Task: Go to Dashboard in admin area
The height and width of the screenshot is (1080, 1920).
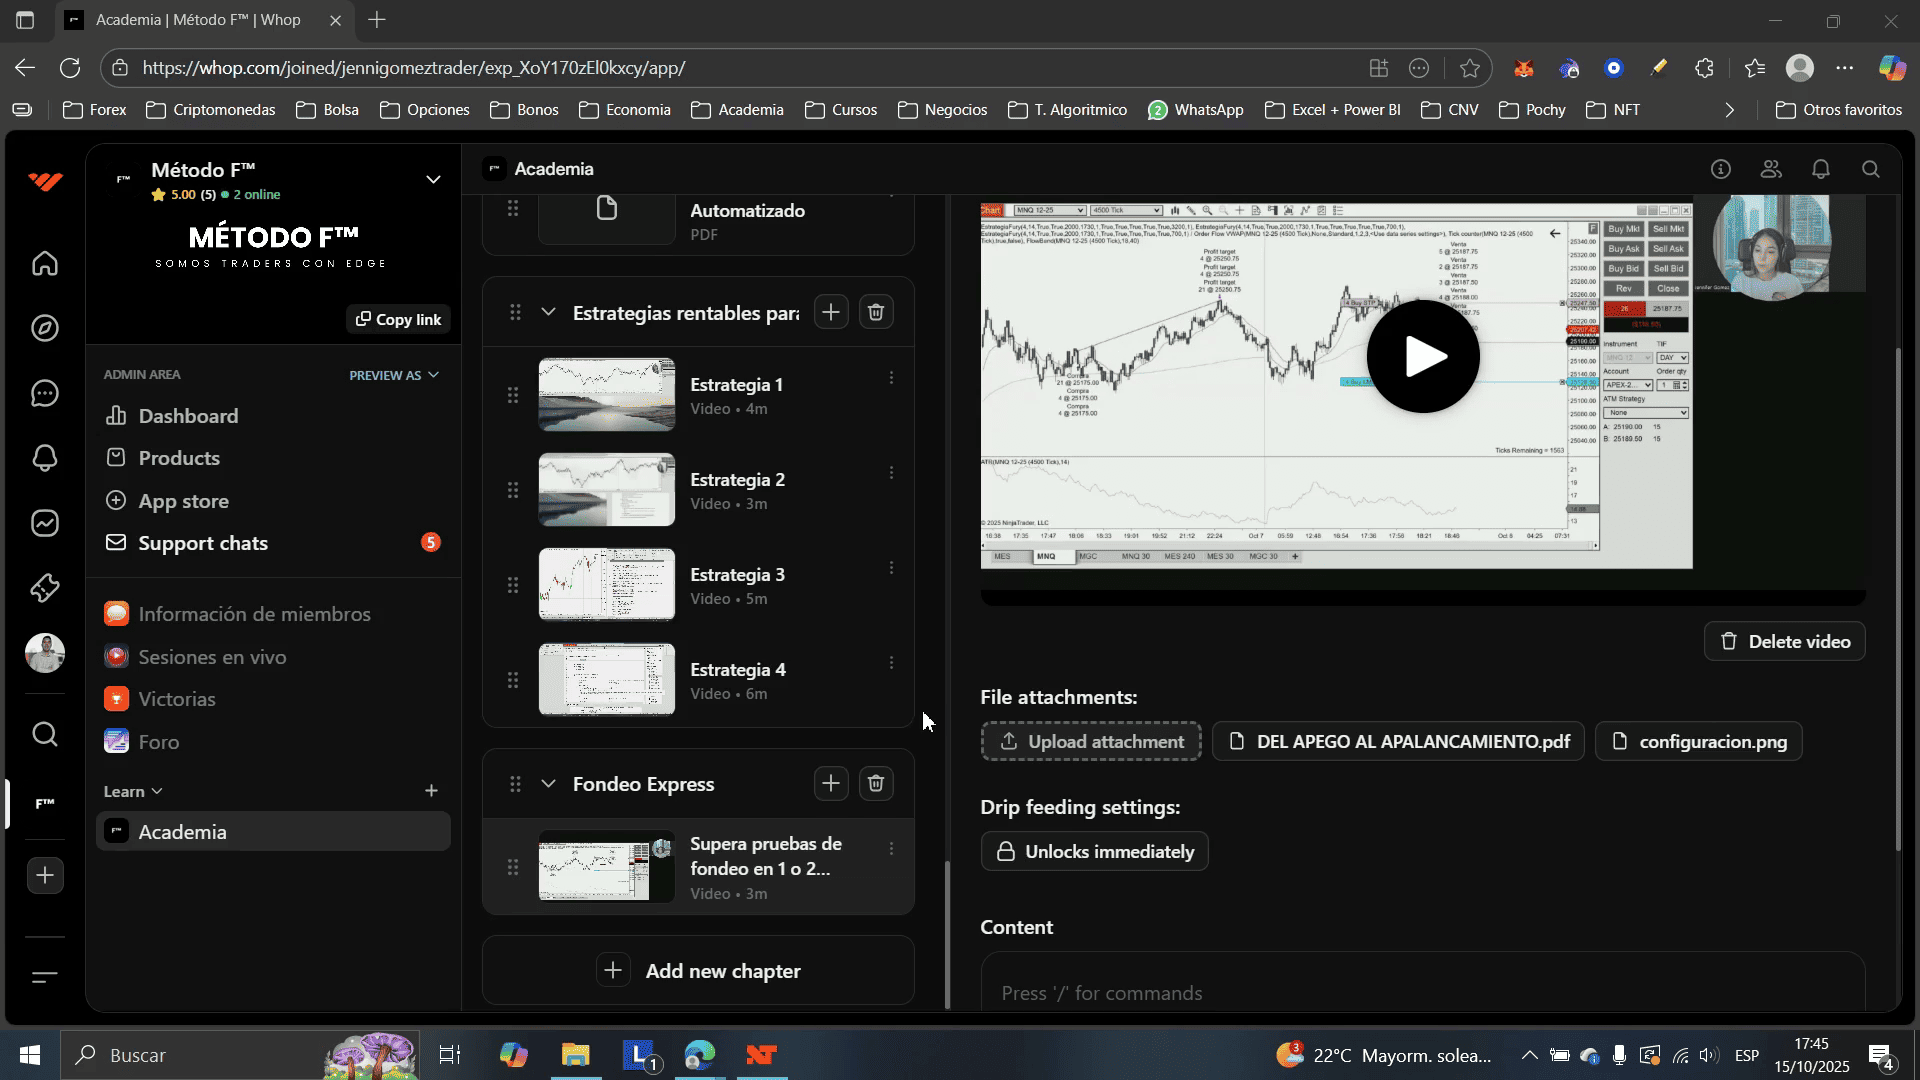Action: pyautogui.click(x=188, y=416)
